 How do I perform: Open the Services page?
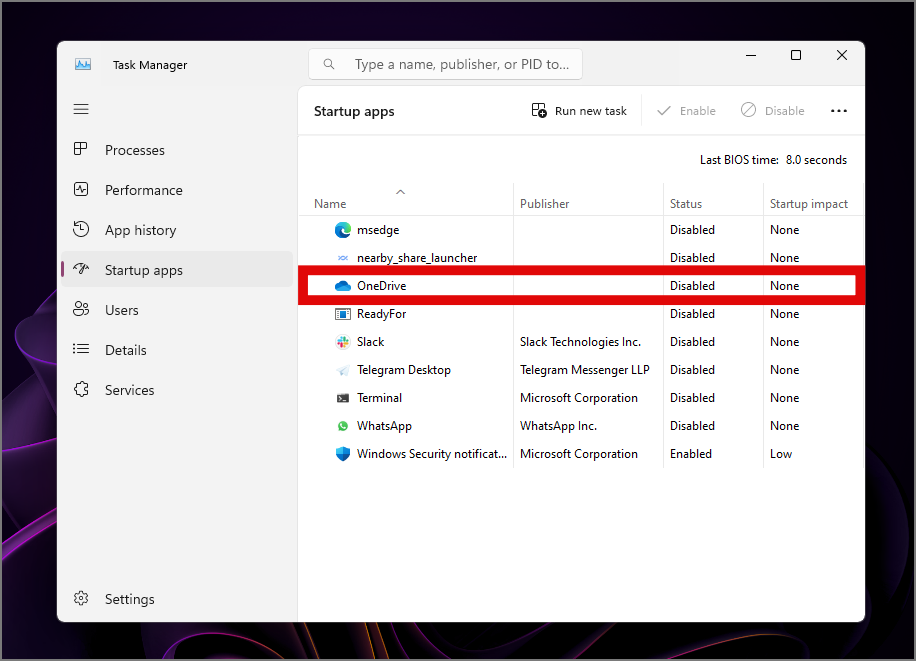tap(177, 390)
